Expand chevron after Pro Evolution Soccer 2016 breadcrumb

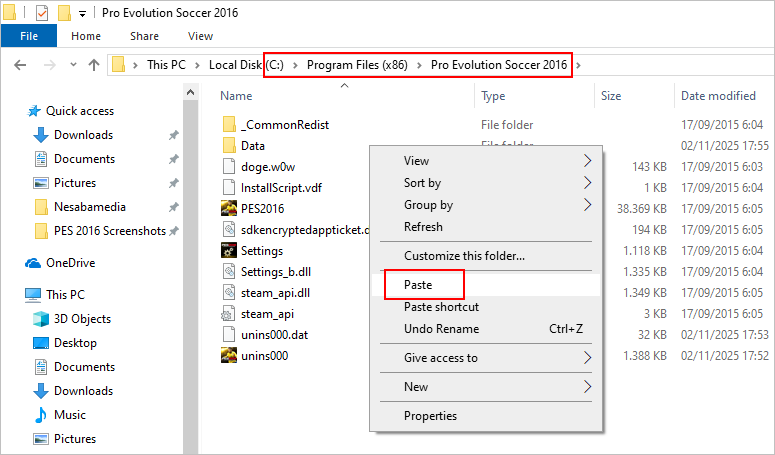click(x=578, y=65)
